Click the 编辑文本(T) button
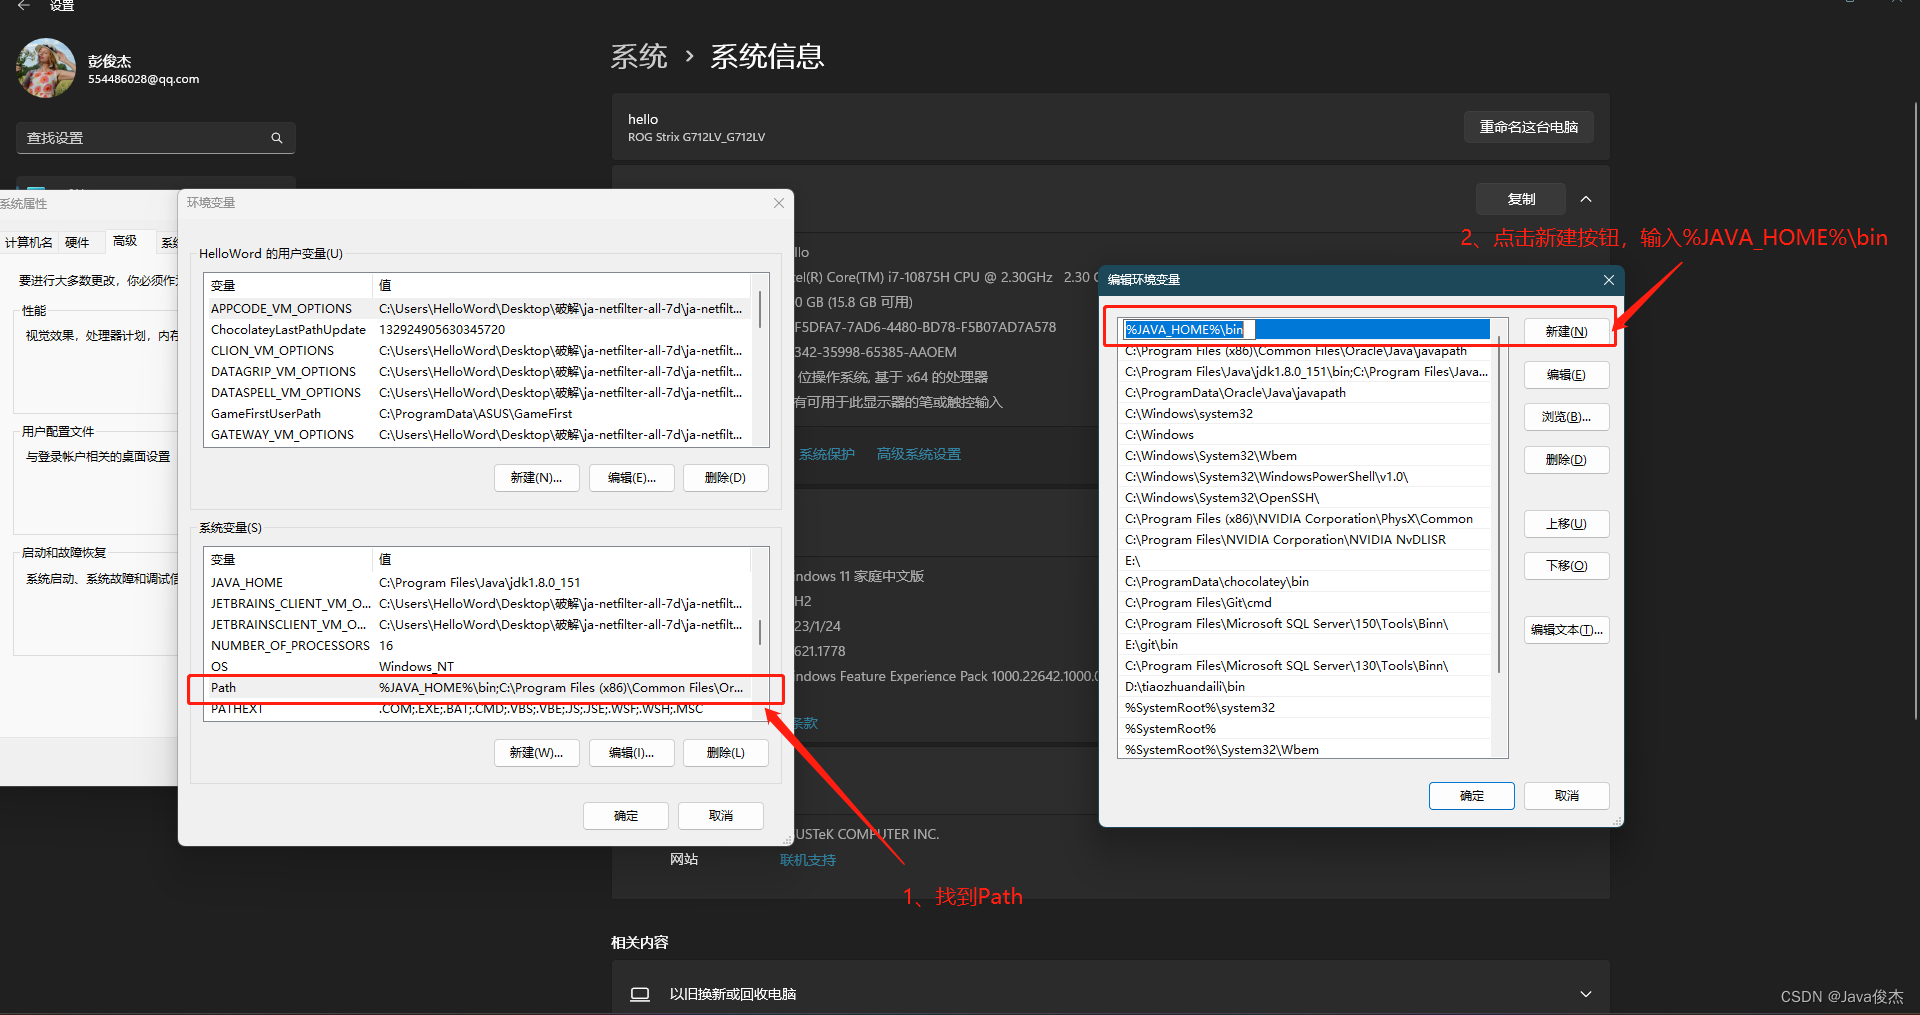The width and height of the screenshot is (1920, 1015). [x=1566, y=629]
